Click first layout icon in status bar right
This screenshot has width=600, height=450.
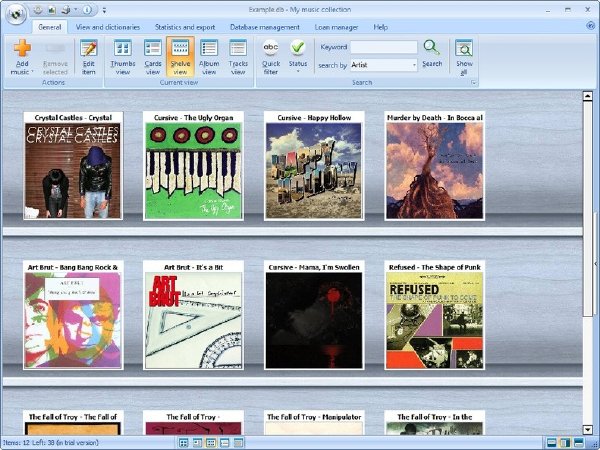pyautogui.click(x=551, y=443)
